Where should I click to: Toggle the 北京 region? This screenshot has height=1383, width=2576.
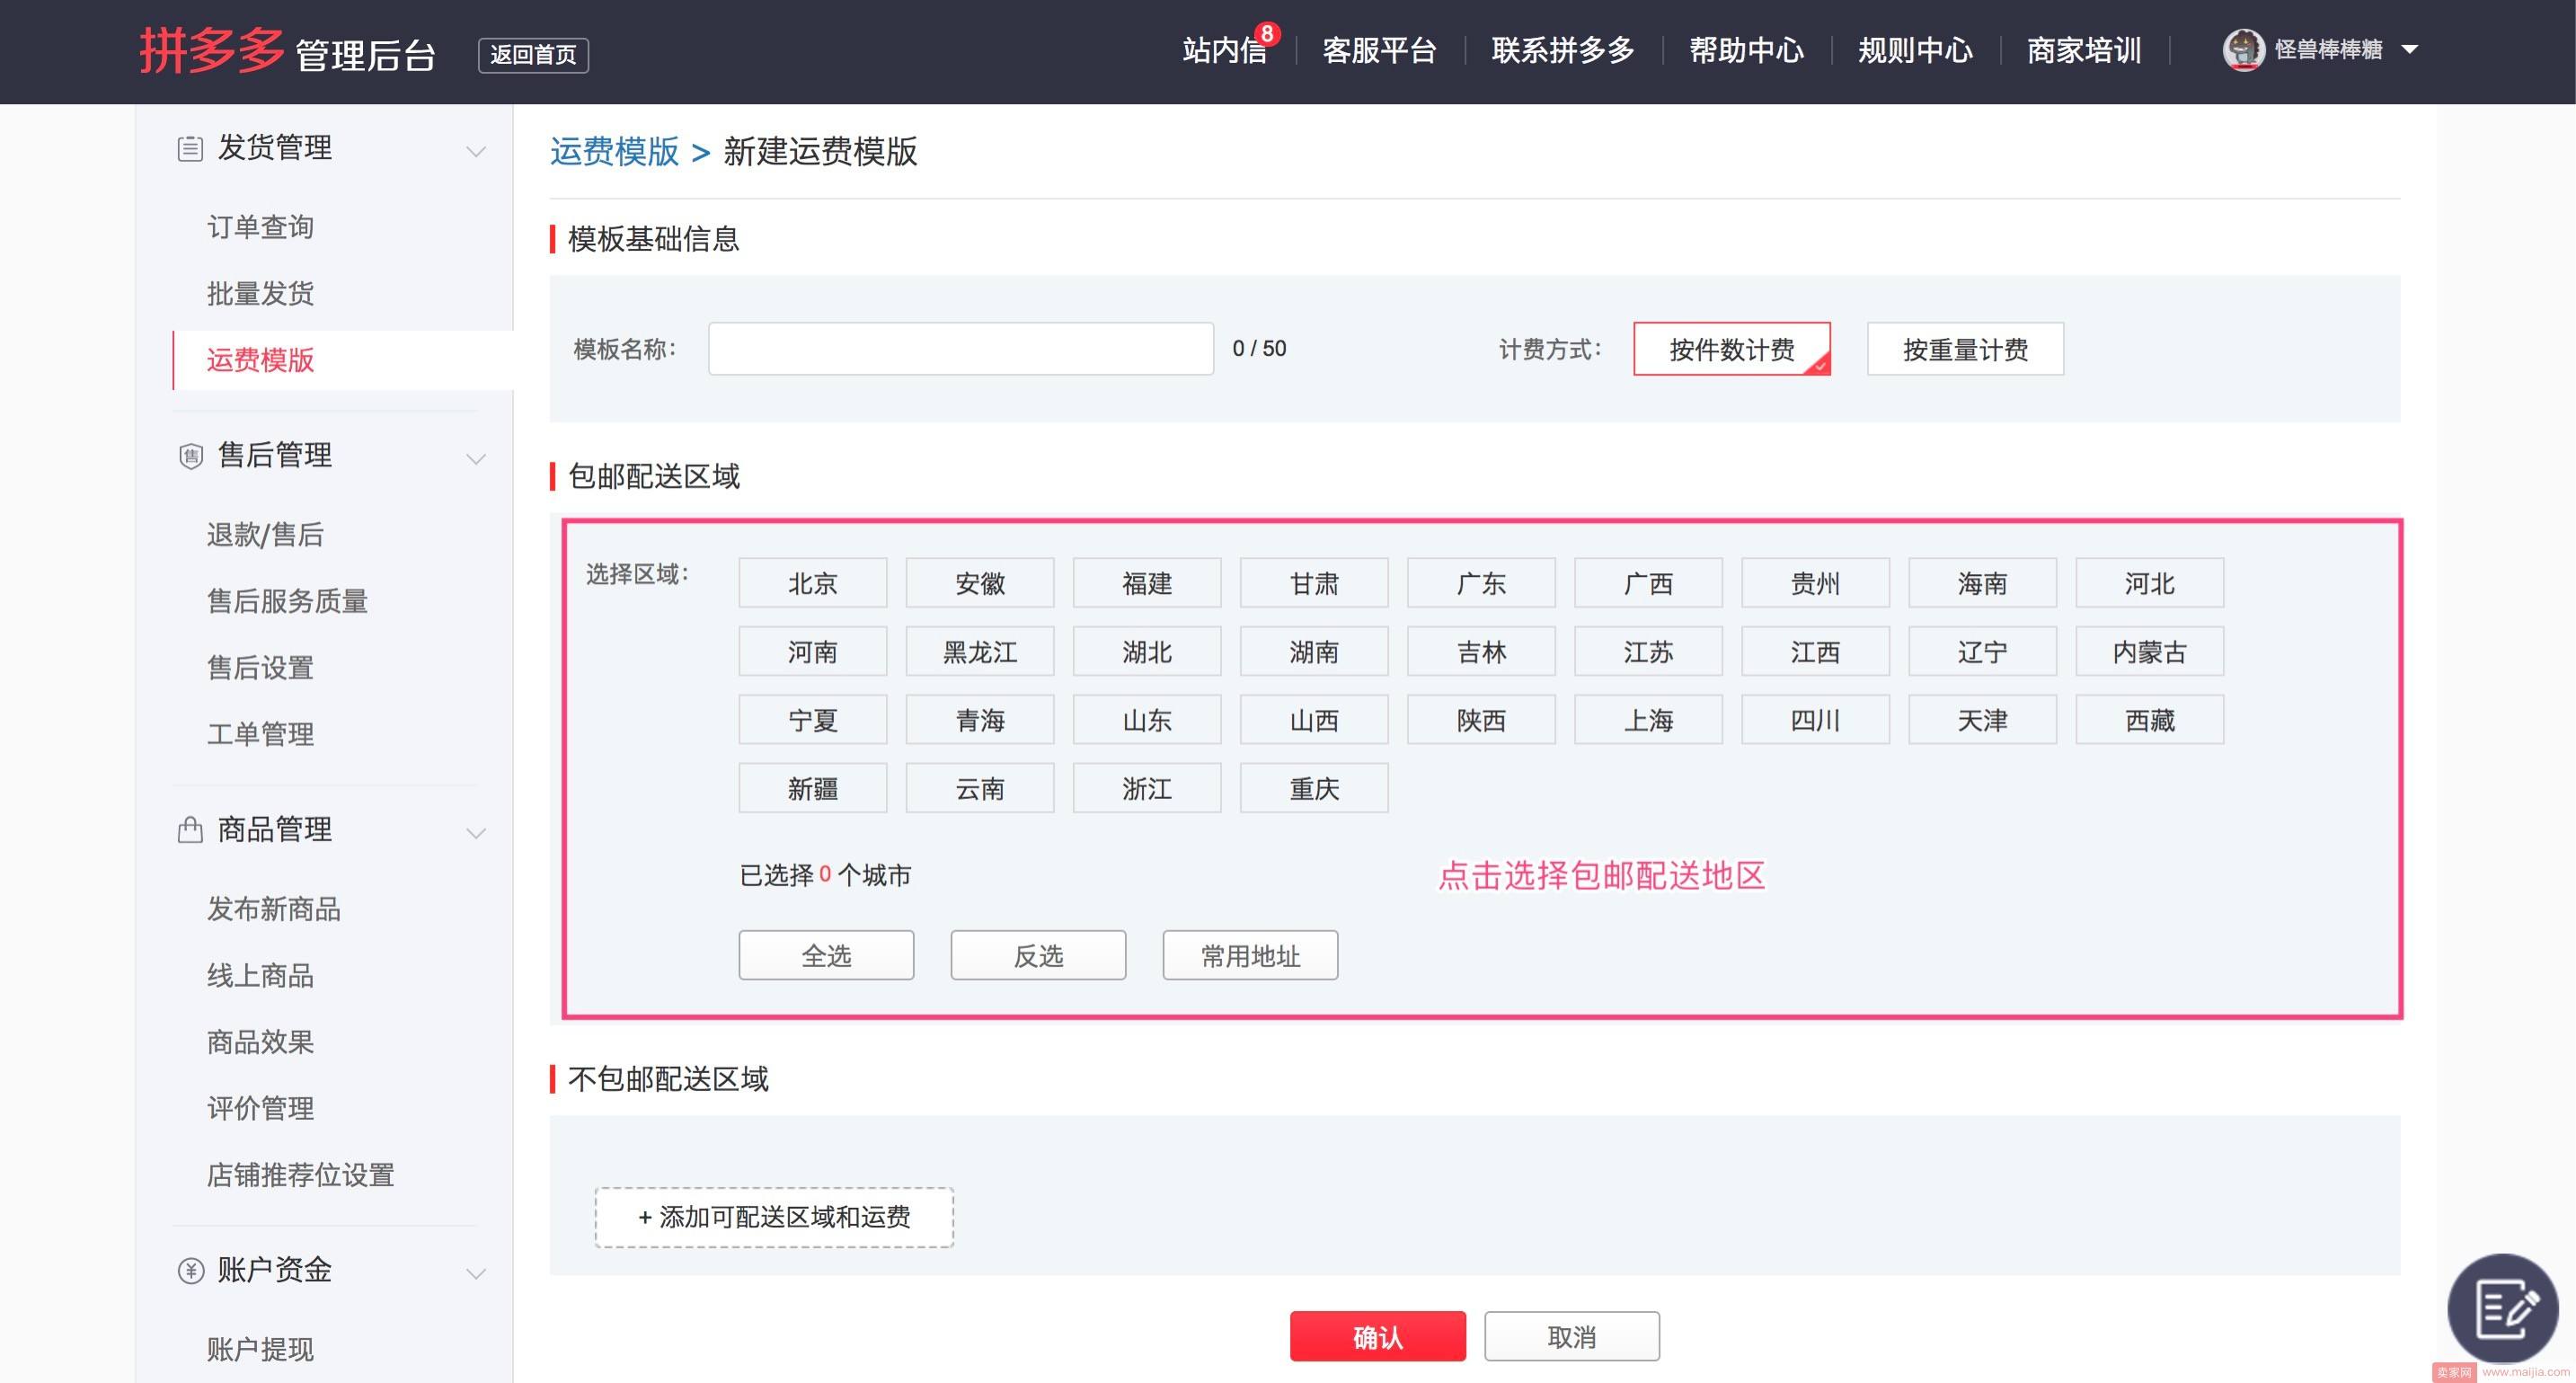tap(813, 583)
